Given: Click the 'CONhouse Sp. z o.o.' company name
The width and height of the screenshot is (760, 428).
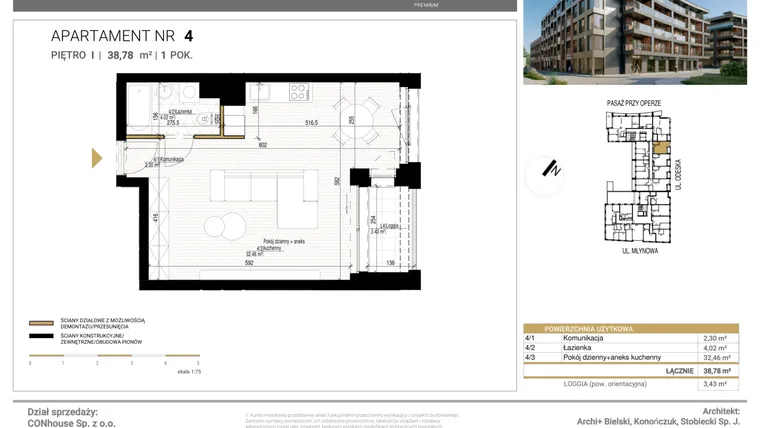Looking at the screenshot, I should point(71,424).
